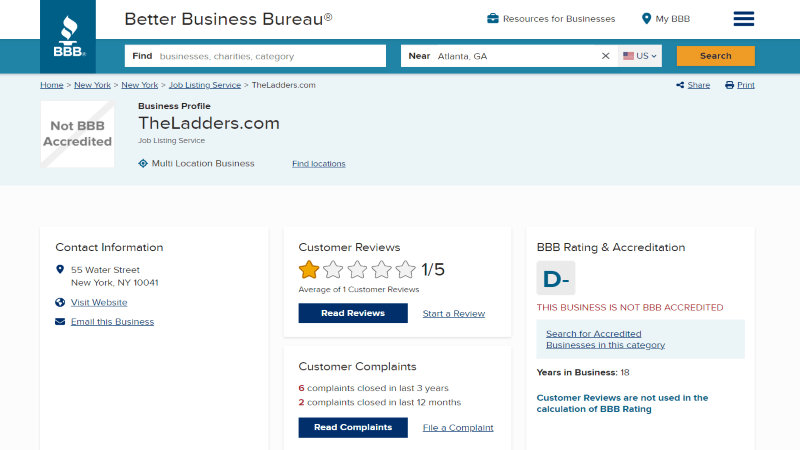Go to Home breadcrumb
The width and height of the screenshot is (800, 450).
click(x=52, y=85)
